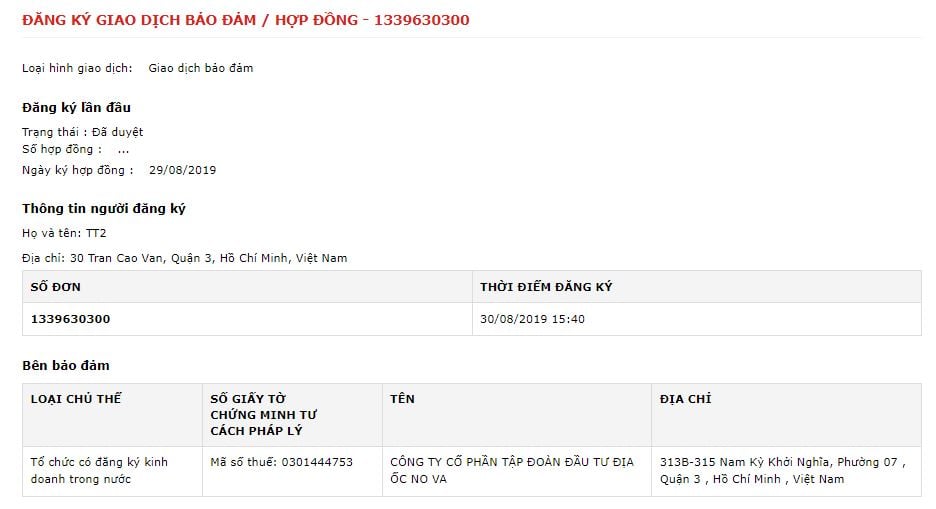Click the "ĐỊA CHỈ" column header

click(686, 398)
